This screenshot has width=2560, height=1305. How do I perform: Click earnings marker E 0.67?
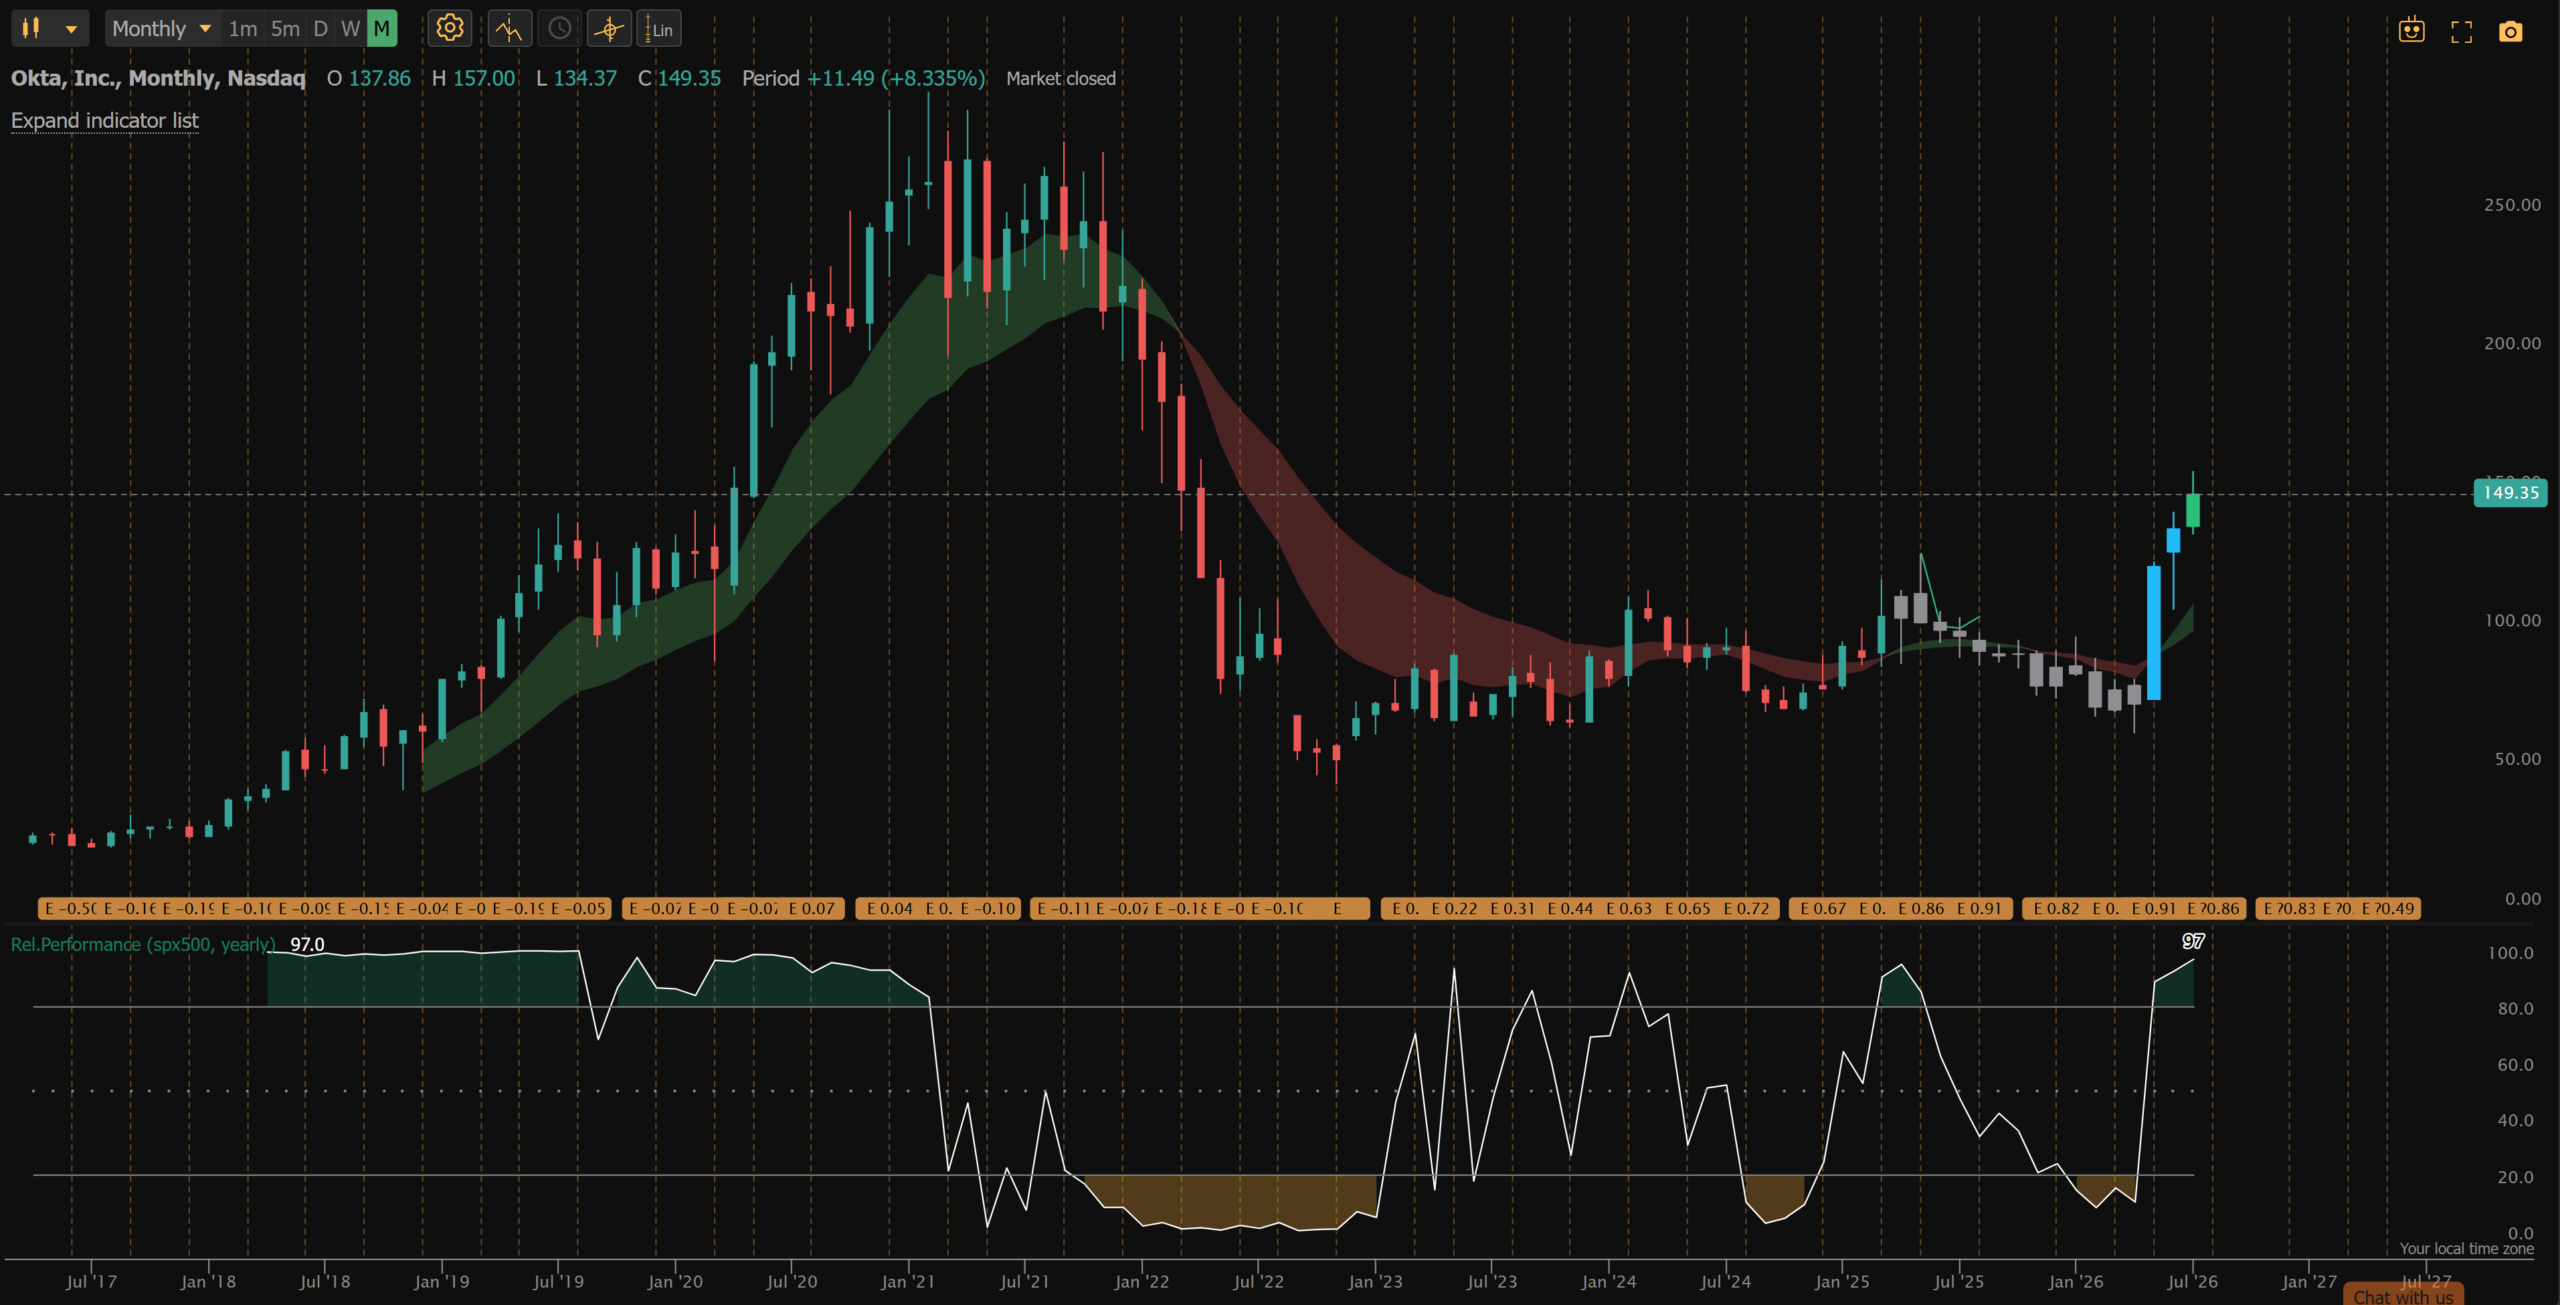pos(1823,908)
